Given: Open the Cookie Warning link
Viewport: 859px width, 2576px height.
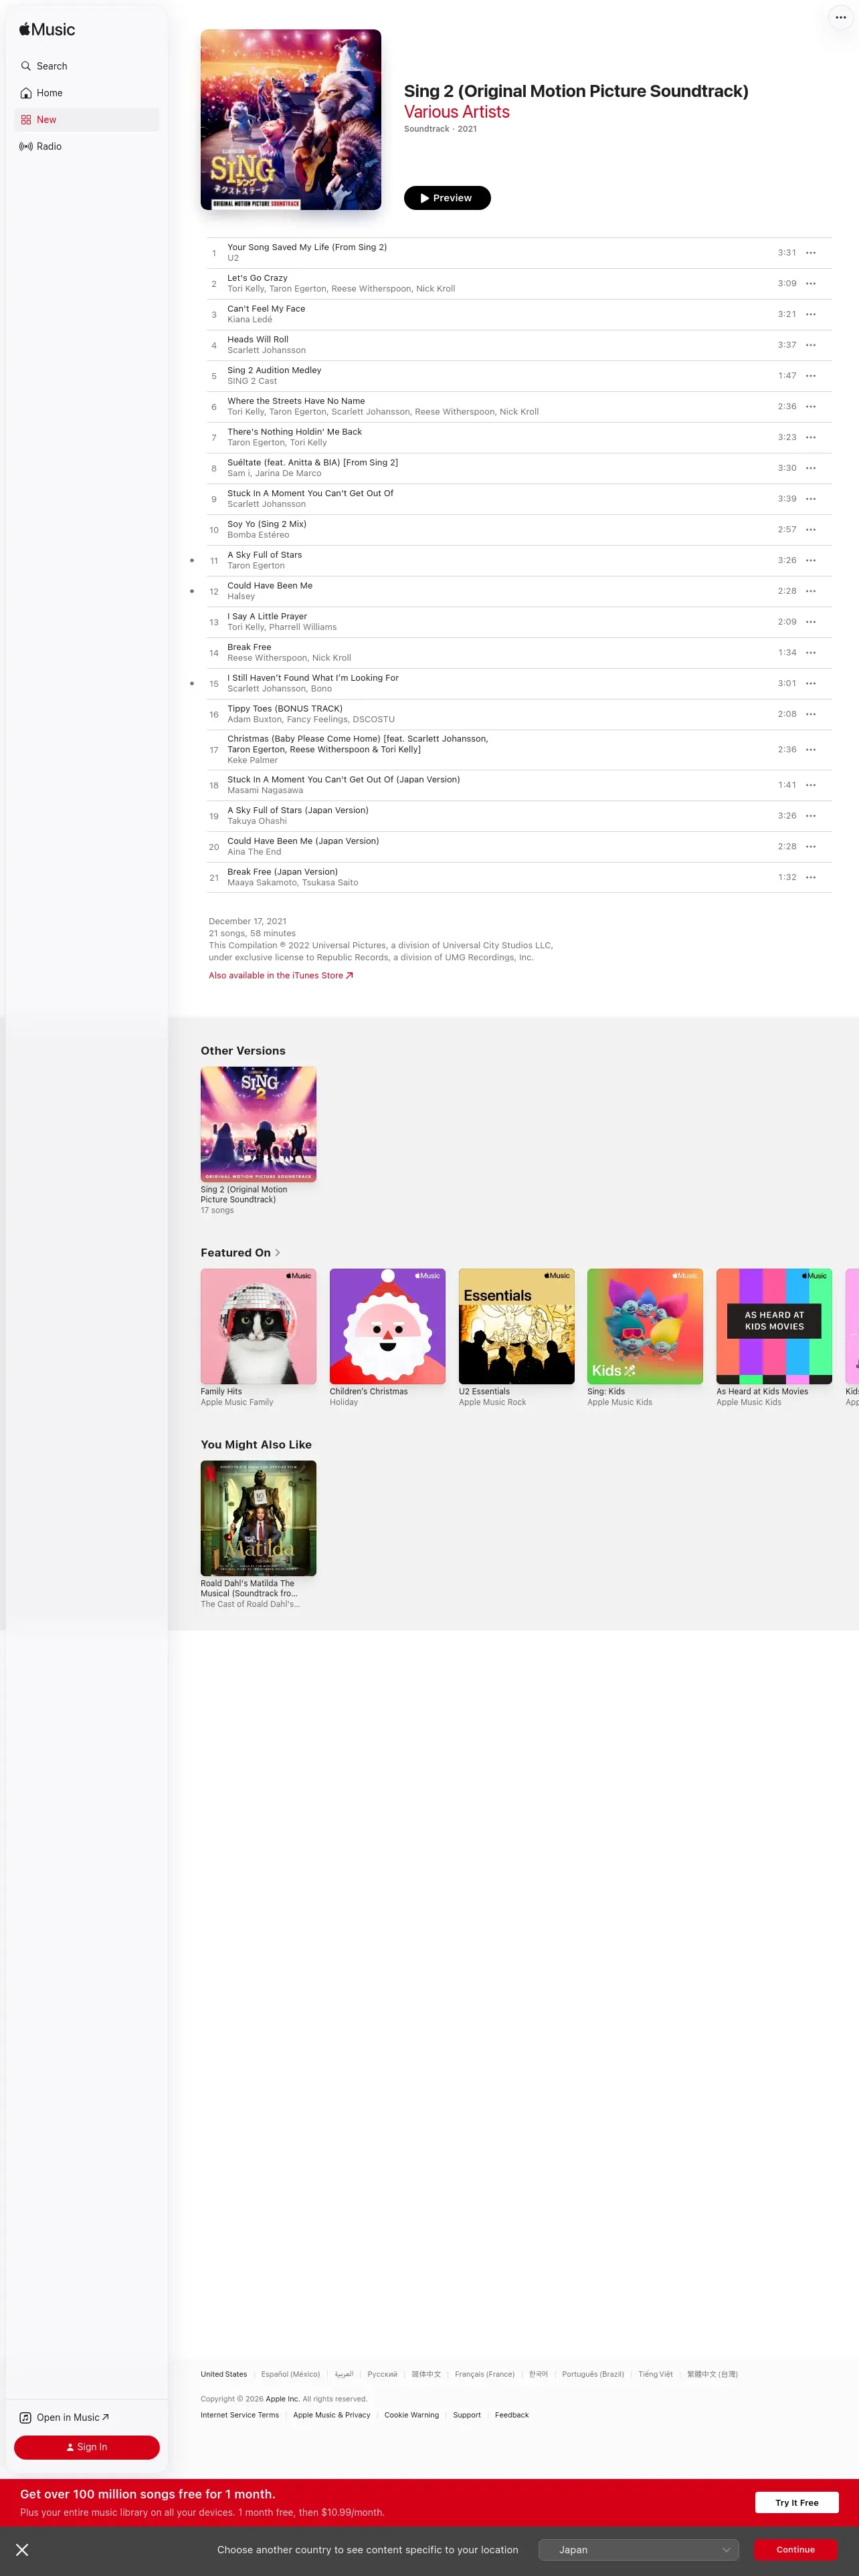Looking at the screenshot, I should [412, 2415].
